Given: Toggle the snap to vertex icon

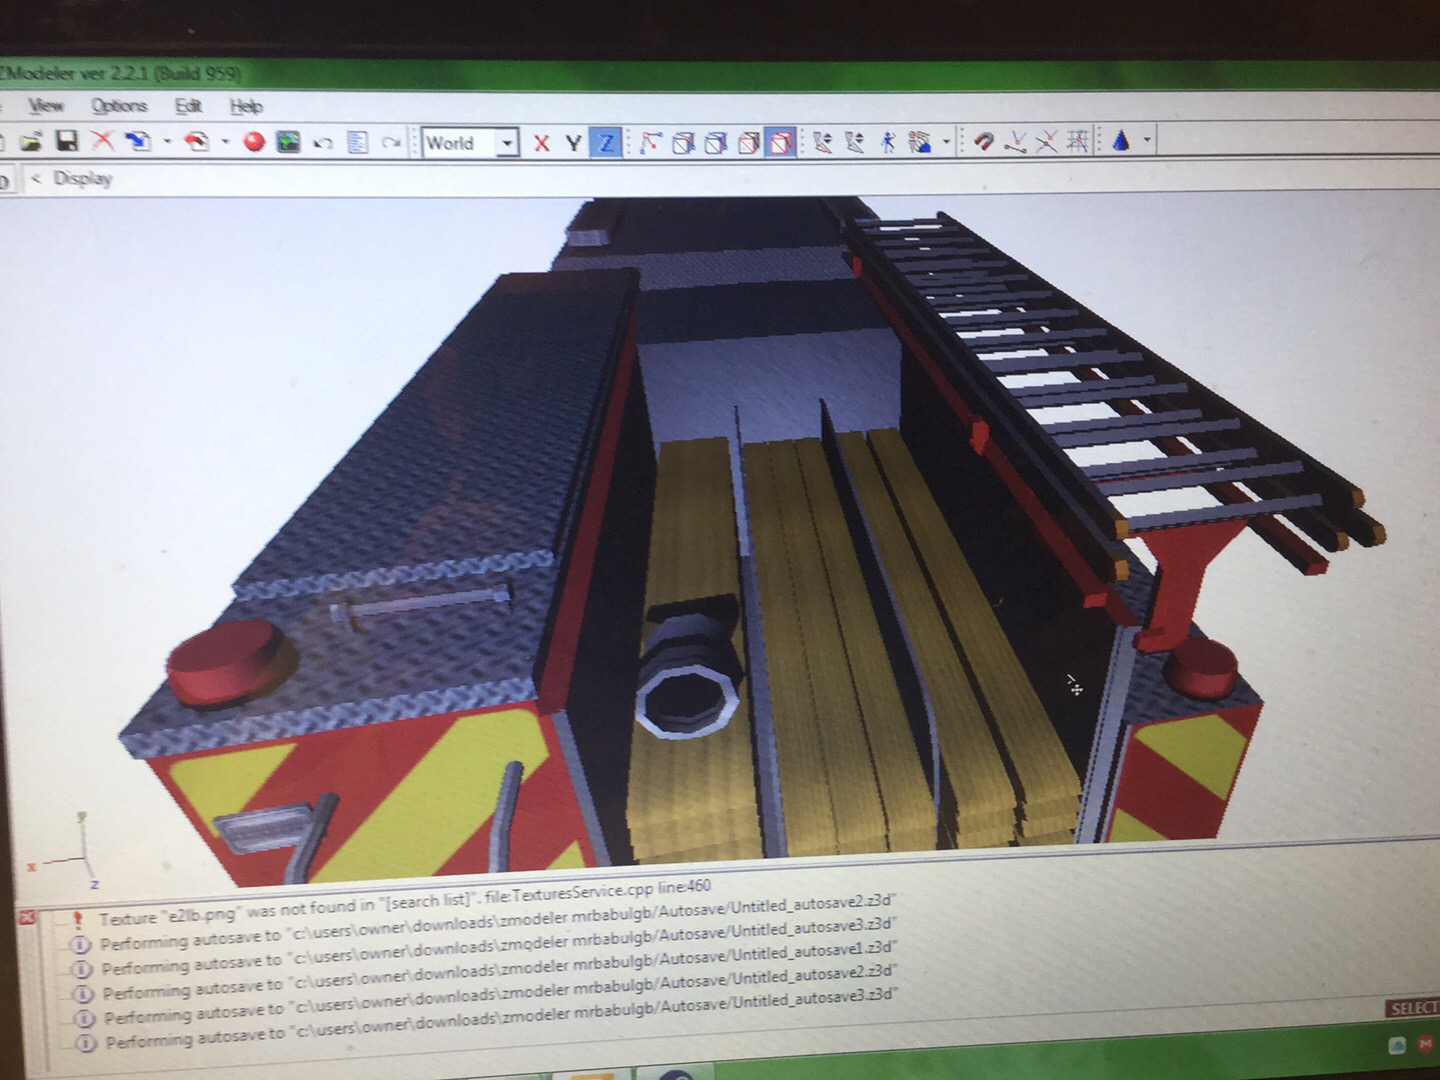Looking at the screenshot, I should click(x=1015, y=142).
